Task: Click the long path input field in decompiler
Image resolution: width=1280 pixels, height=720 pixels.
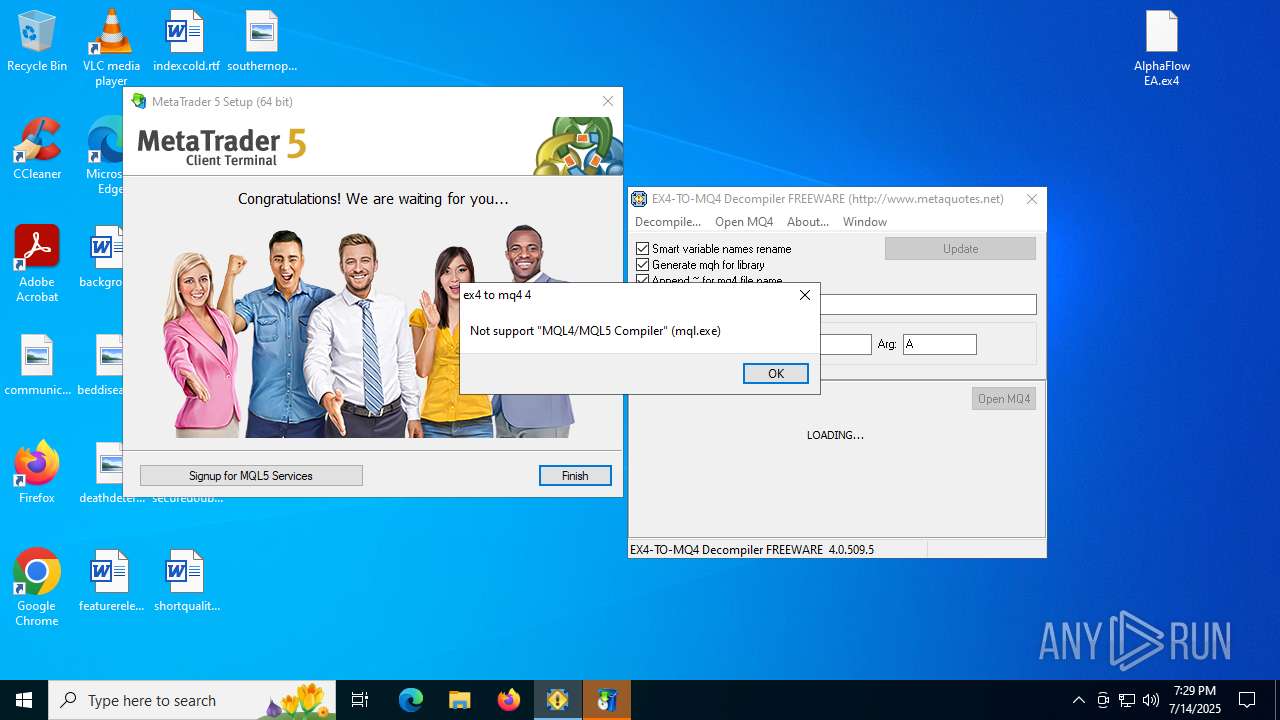Action: [x=928, y=304]
